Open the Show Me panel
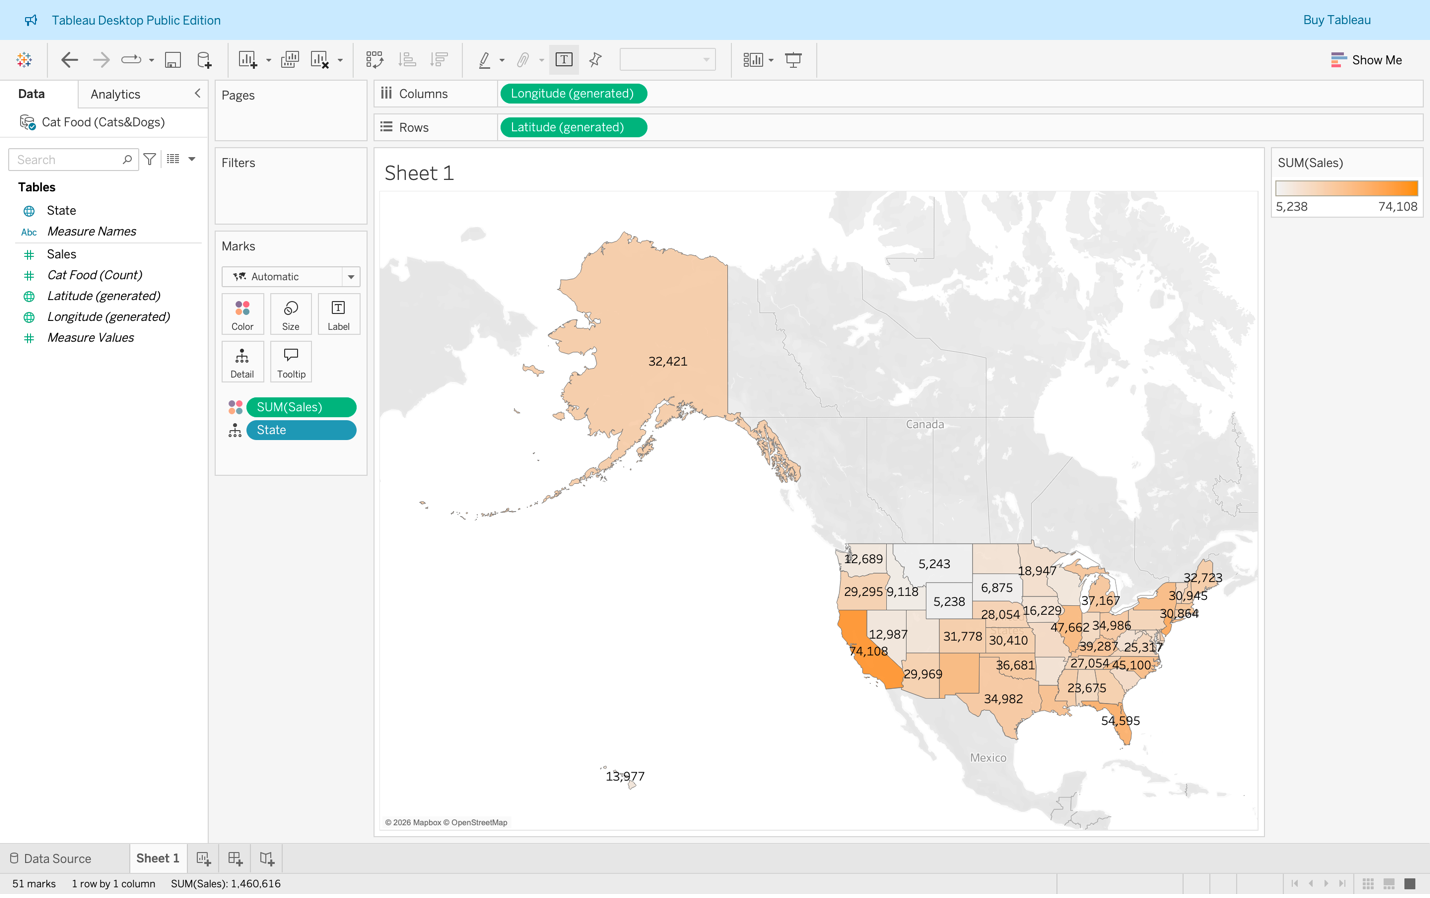The height and width of the screenshot is (898, 1430). (x=1366, y=60)
